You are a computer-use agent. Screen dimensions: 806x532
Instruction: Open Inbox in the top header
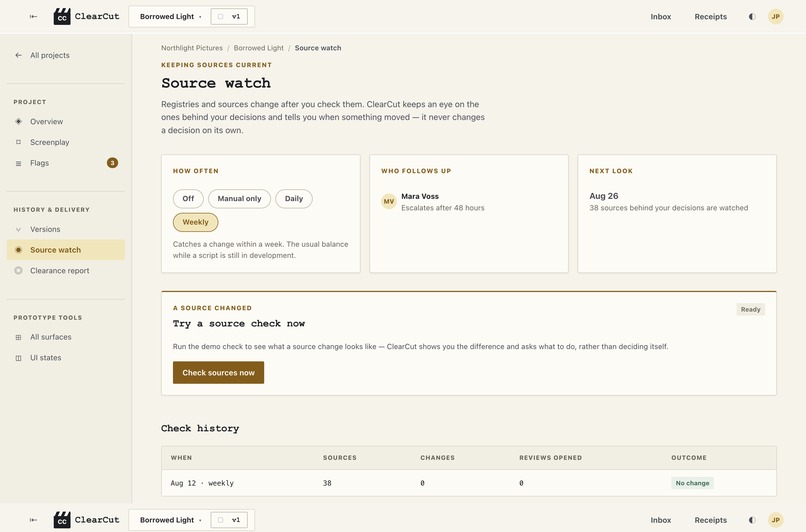[x=661, y=16]
